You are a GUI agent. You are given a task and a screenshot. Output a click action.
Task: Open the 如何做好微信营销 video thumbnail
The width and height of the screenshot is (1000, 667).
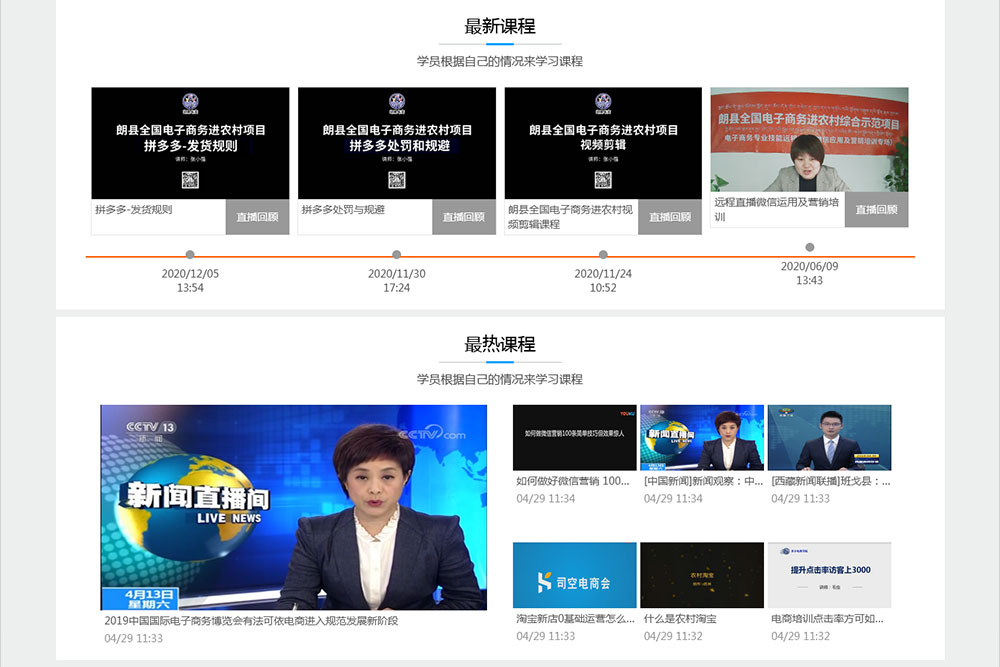click(574, 437)
